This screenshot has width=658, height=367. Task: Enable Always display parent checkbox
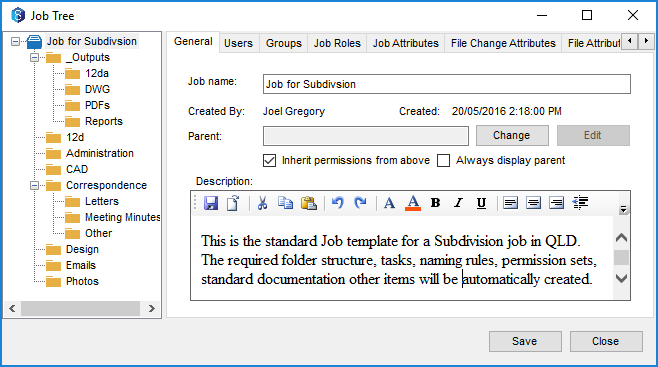443,161
